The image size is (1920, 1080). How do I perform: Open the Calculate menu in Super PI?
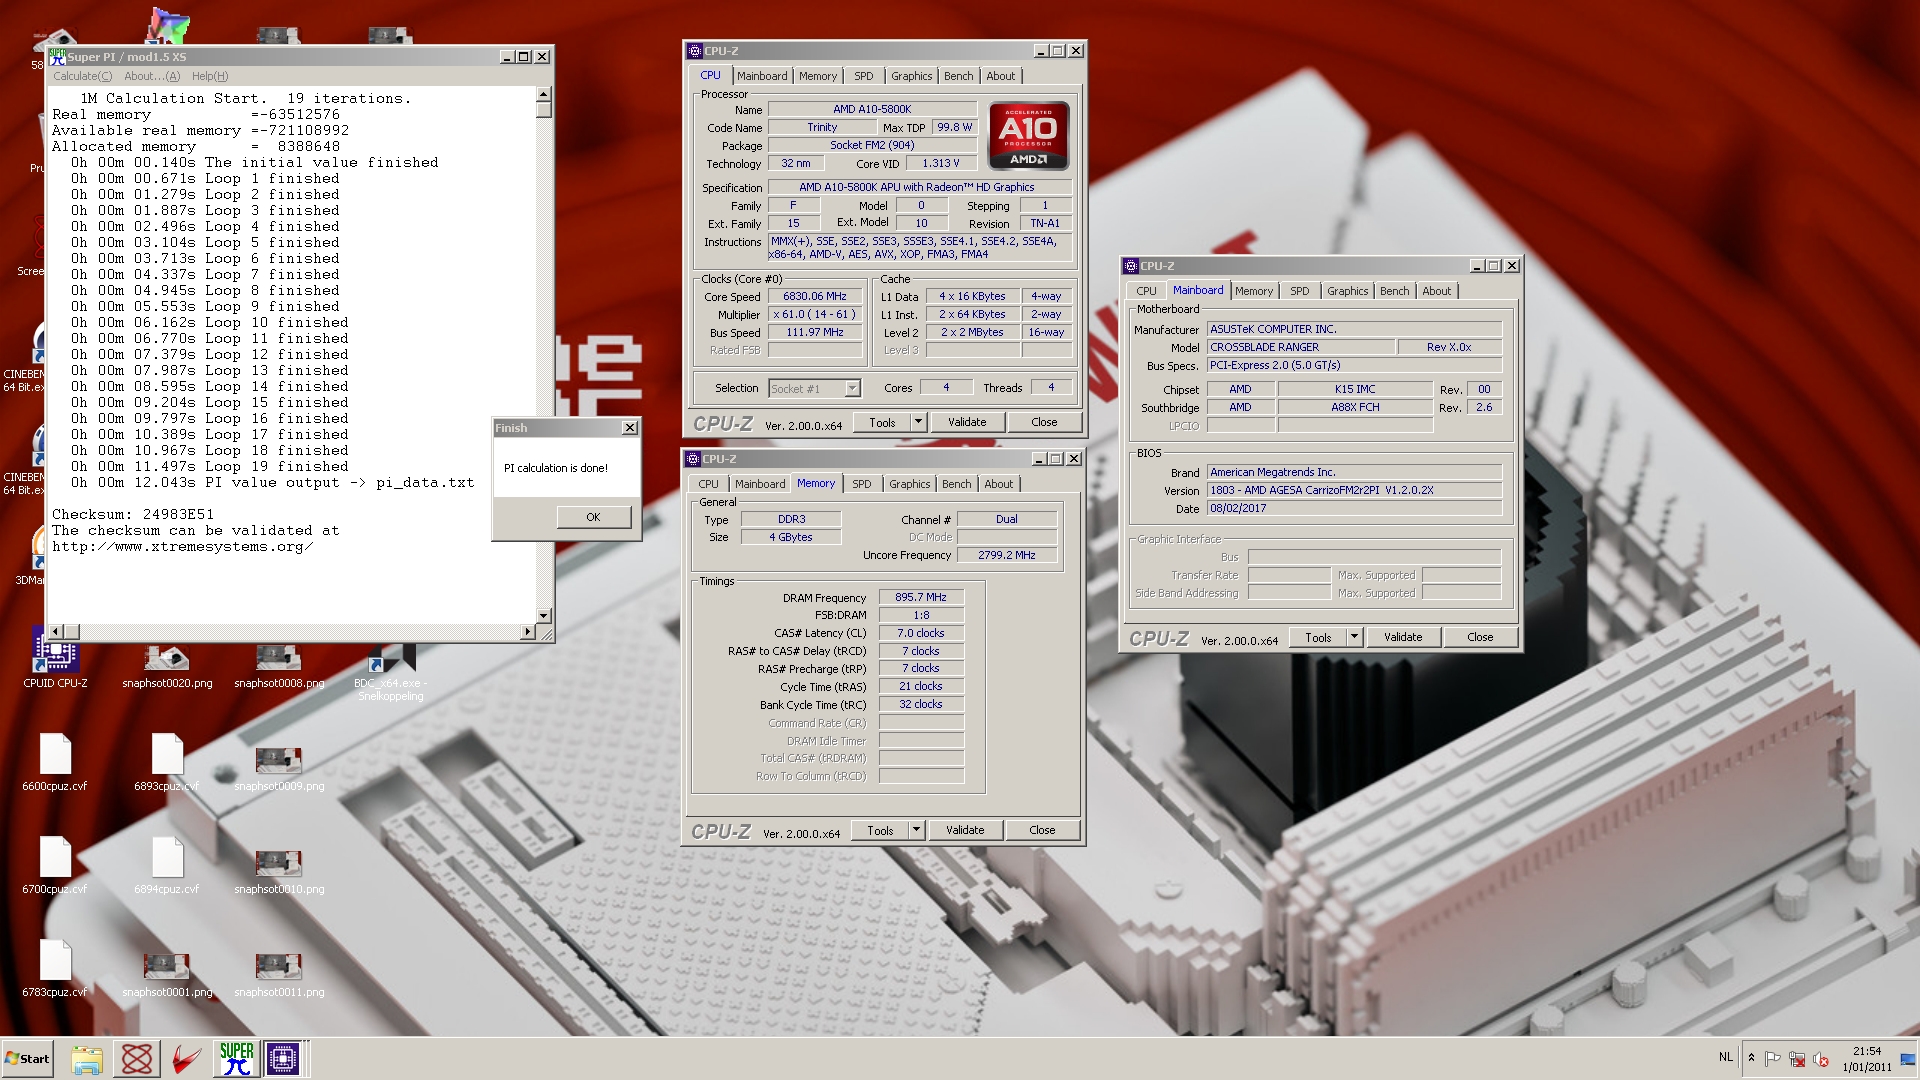point(82,76)
